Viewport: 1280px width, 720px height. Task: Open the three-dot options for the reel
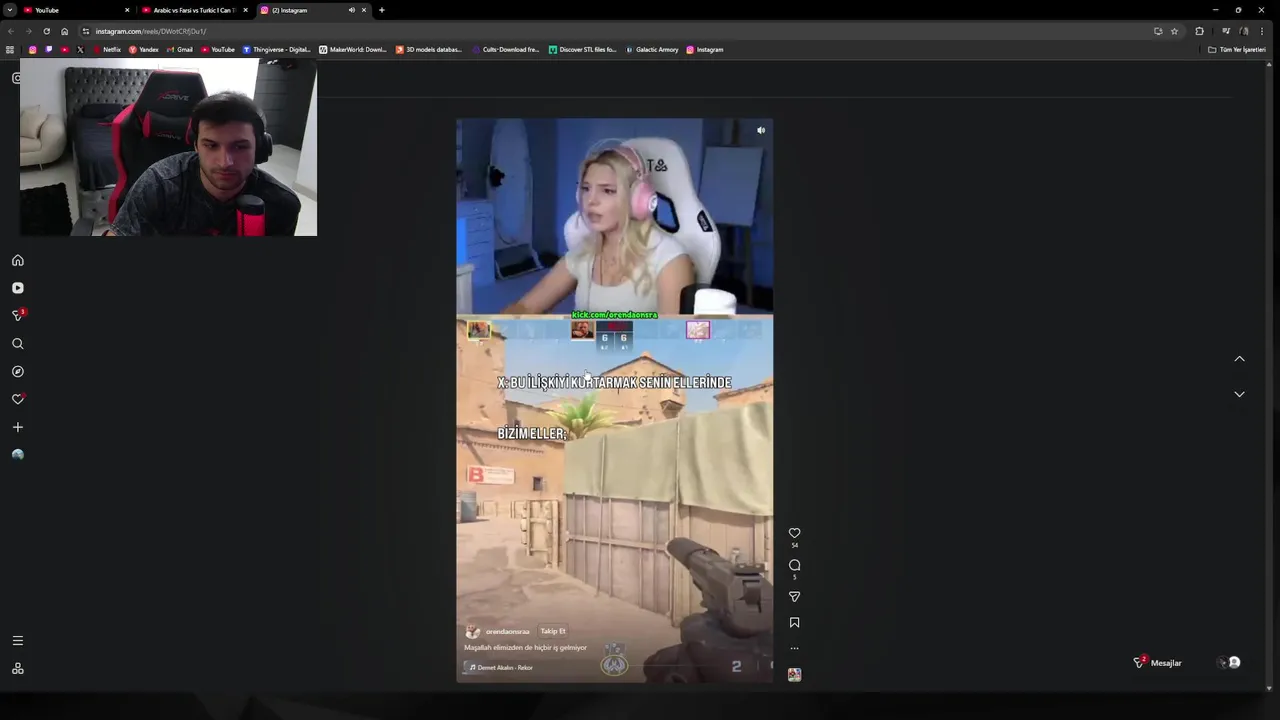794,648
